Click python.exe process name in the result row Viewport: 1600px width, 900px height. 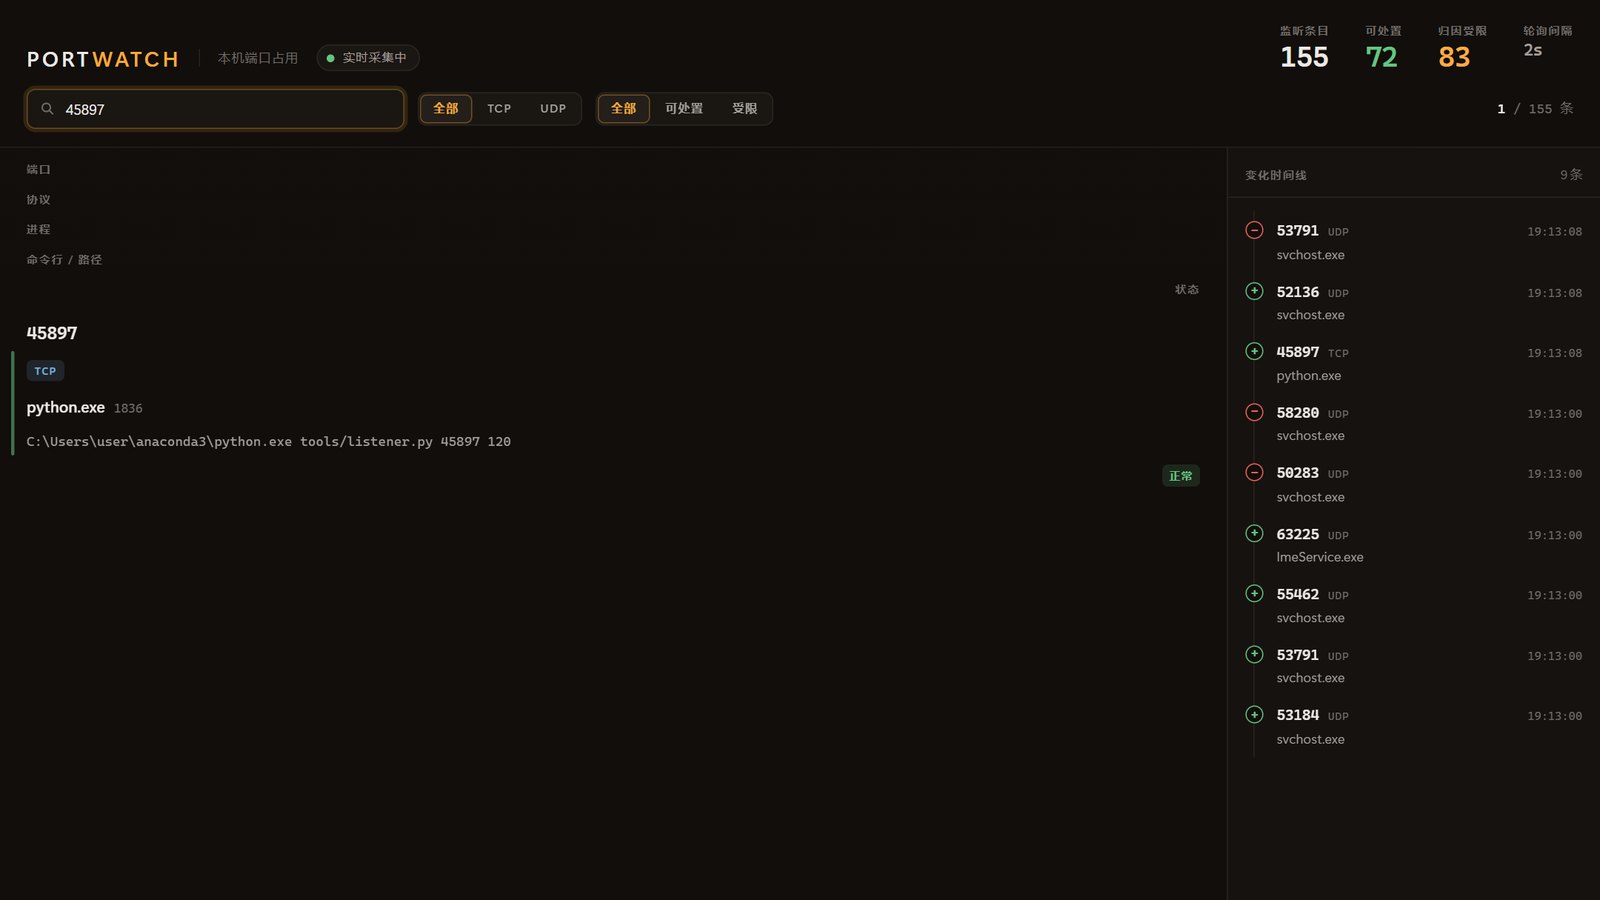(x=66, y=407)
